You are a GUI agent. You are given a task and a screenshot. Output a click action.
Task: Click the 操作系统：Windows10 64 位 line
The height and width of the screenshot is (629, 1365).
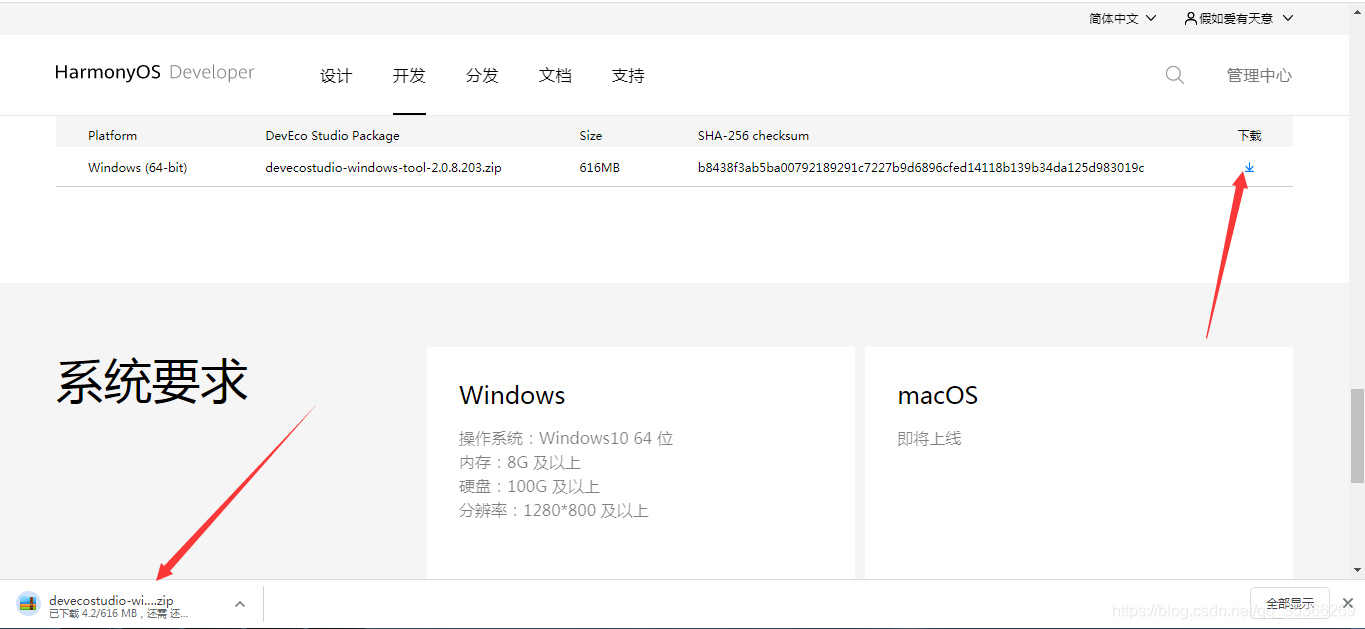tap(566, 438)
